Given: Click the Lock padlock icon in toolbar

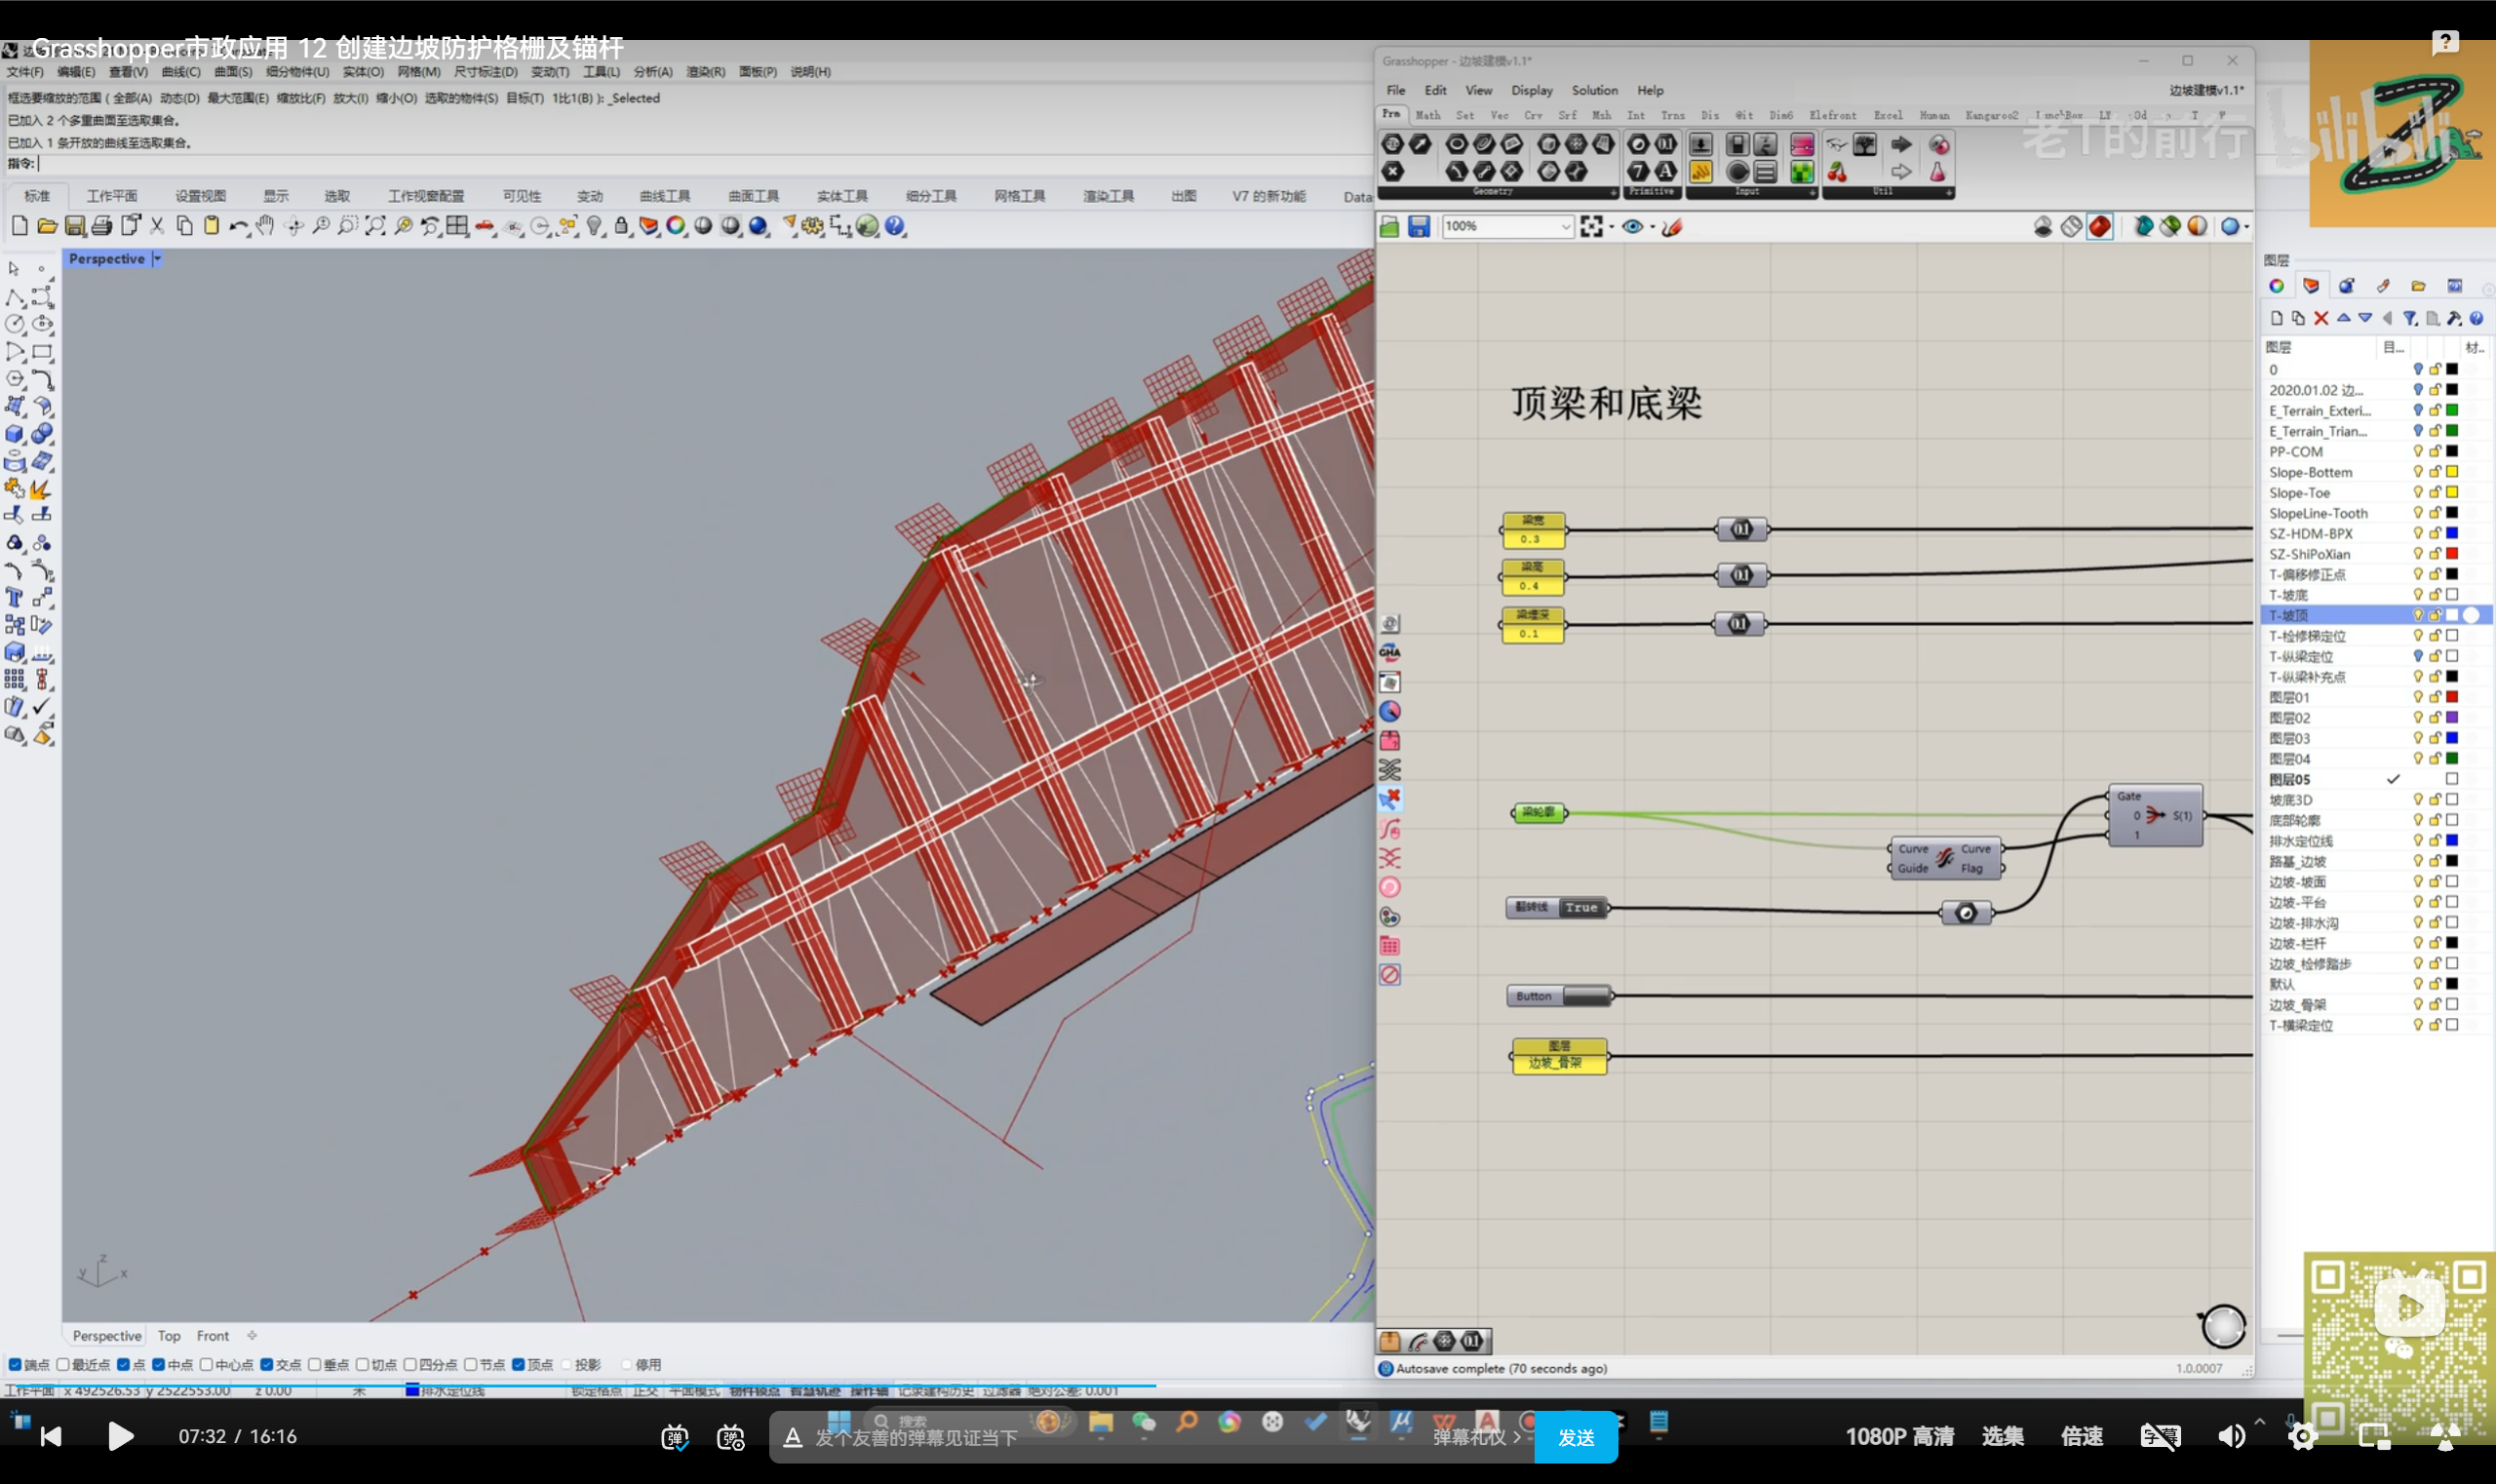Looking at the screenshot, I should pos(622,226).
